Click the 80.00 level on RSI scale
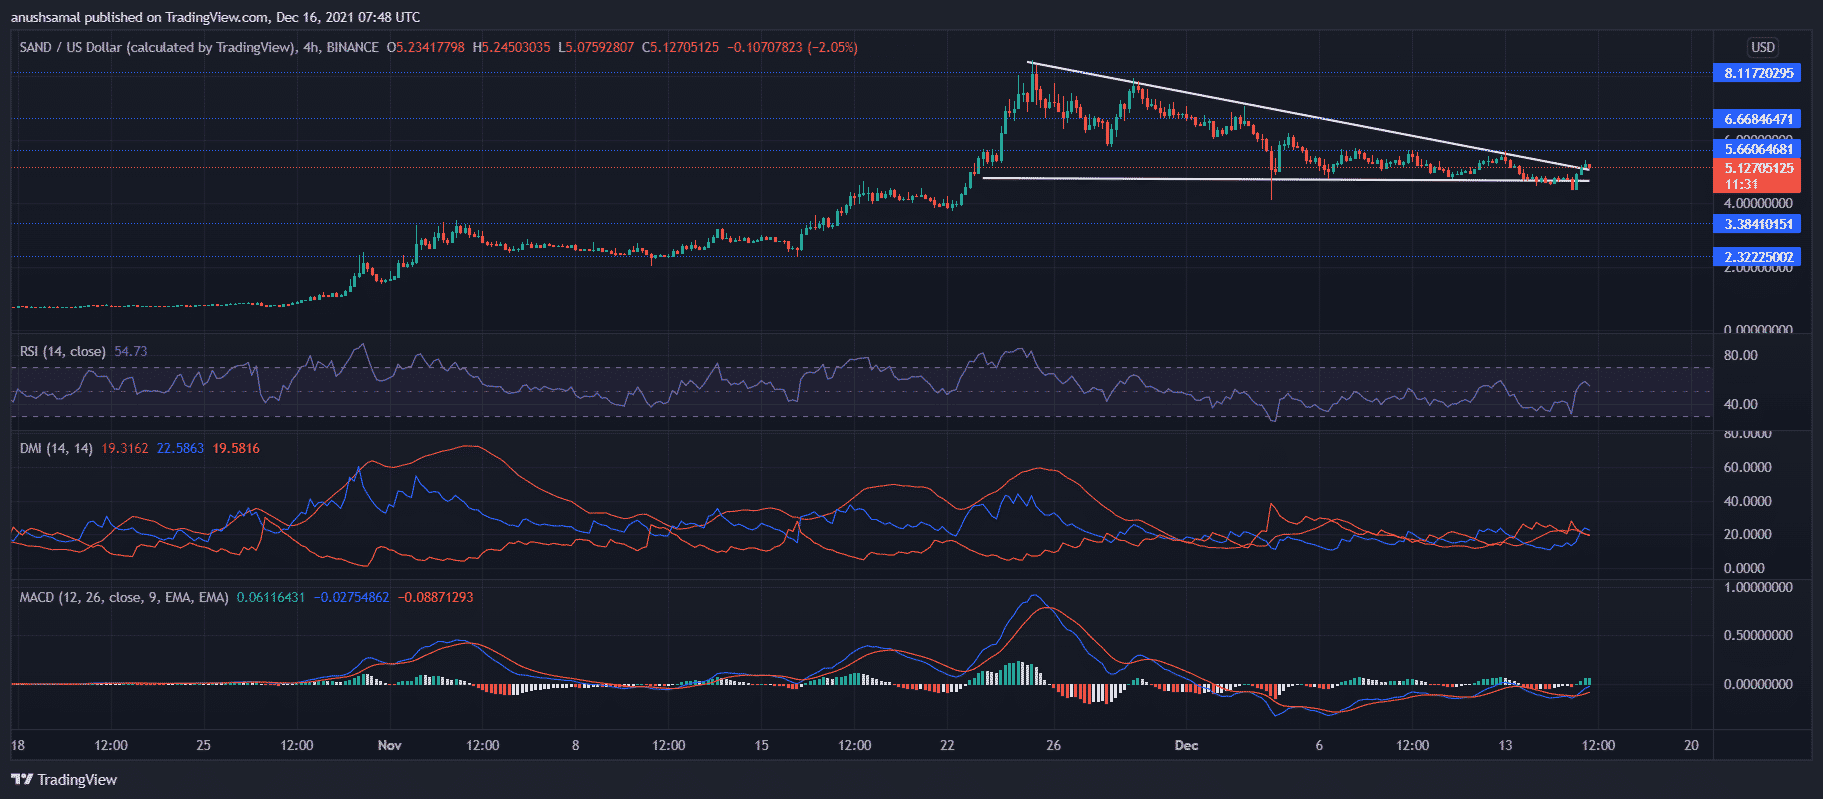The width and height of the screenshot is (1823, 799). 1741,355
